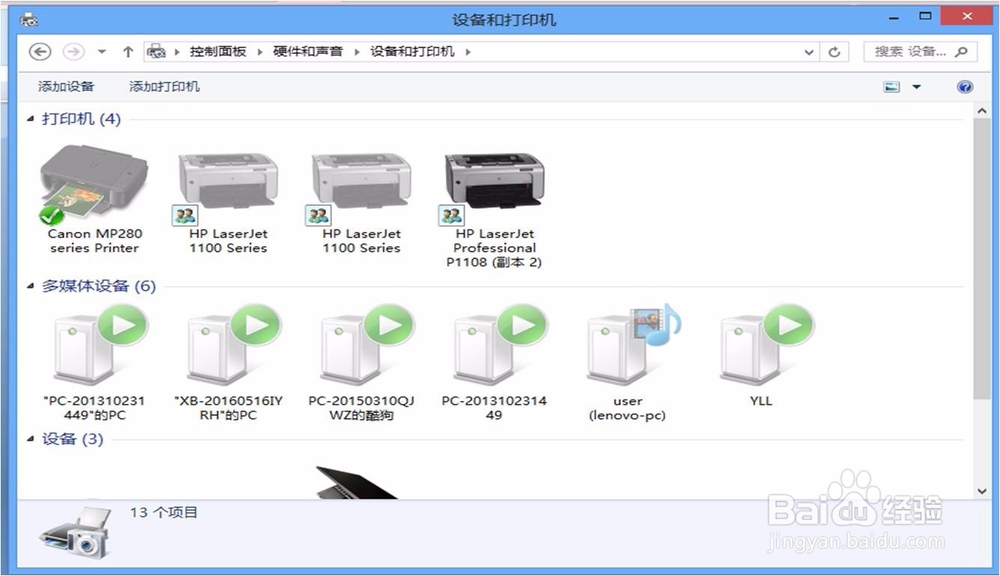
Task: Collapse the 设备 (3) group
Action: tap(30, 439)
